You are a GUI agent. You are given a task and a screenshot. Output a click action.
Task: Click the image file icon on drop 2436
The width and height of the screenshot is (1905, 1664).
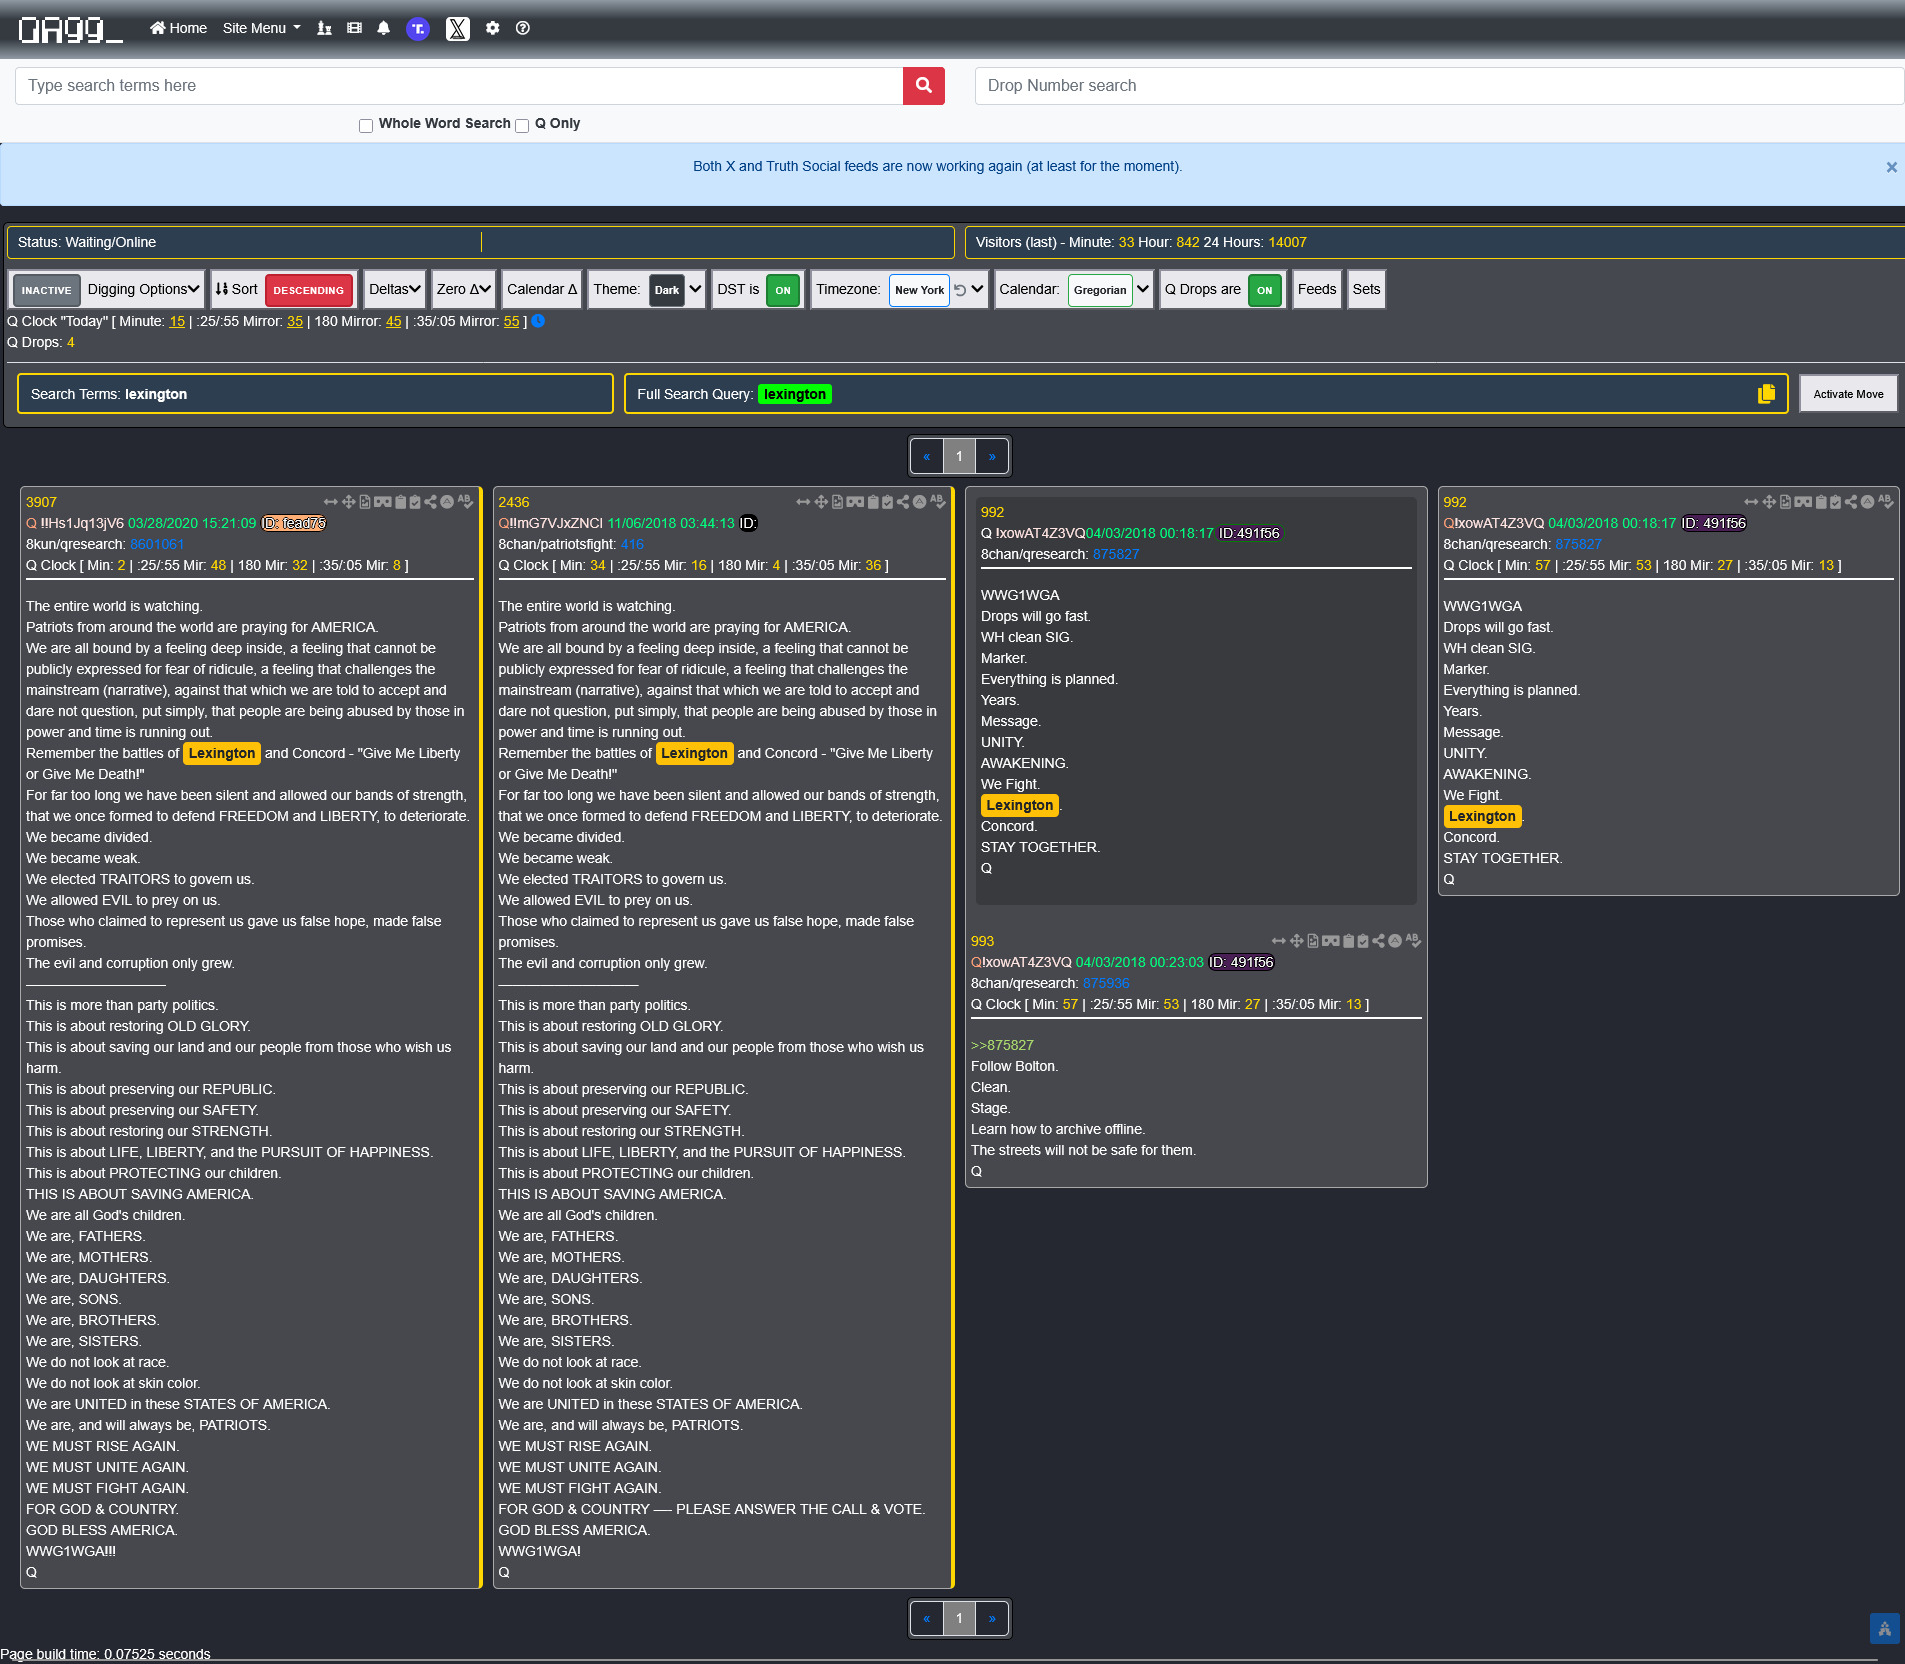838,502
